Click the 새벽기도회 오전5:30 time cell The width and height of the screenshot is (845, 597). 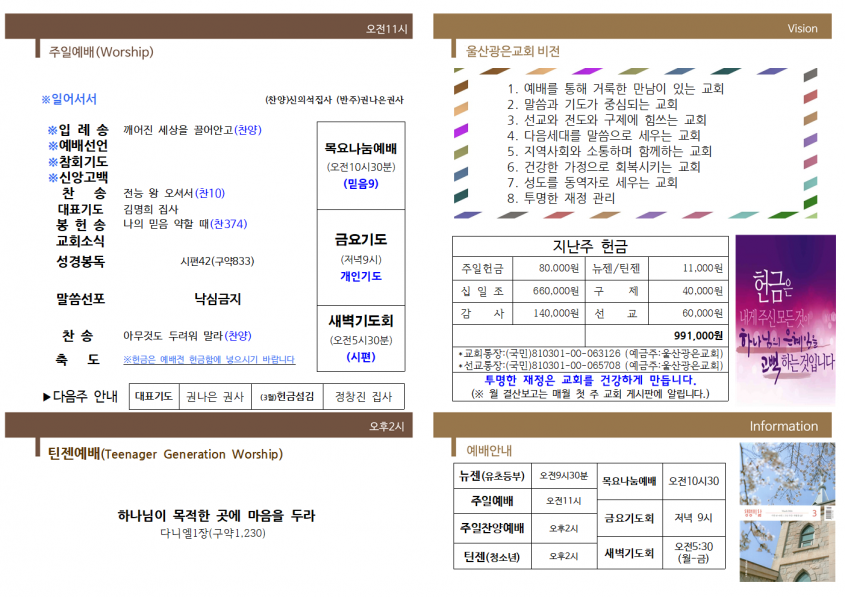coord(693,552)
